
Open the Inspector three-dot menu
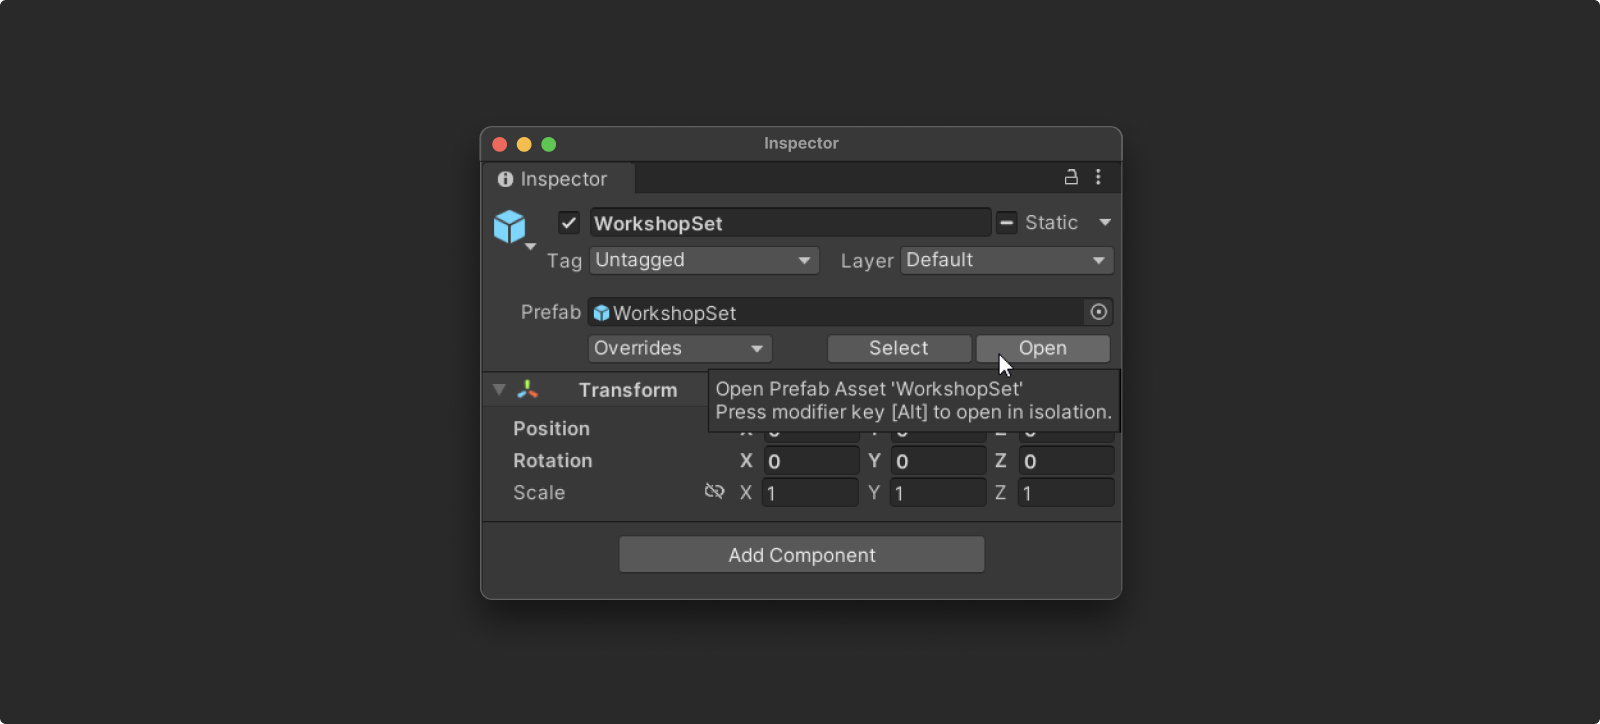pos(1097,177)
